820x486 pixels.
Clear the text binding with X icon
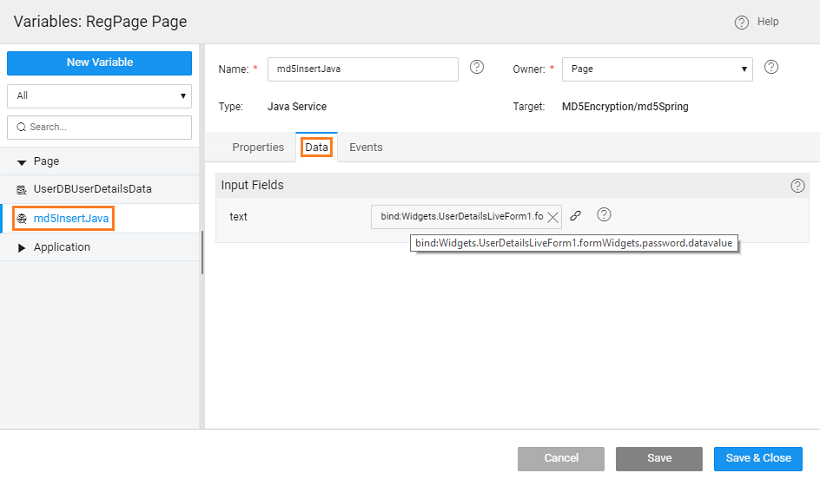point(553,217)
